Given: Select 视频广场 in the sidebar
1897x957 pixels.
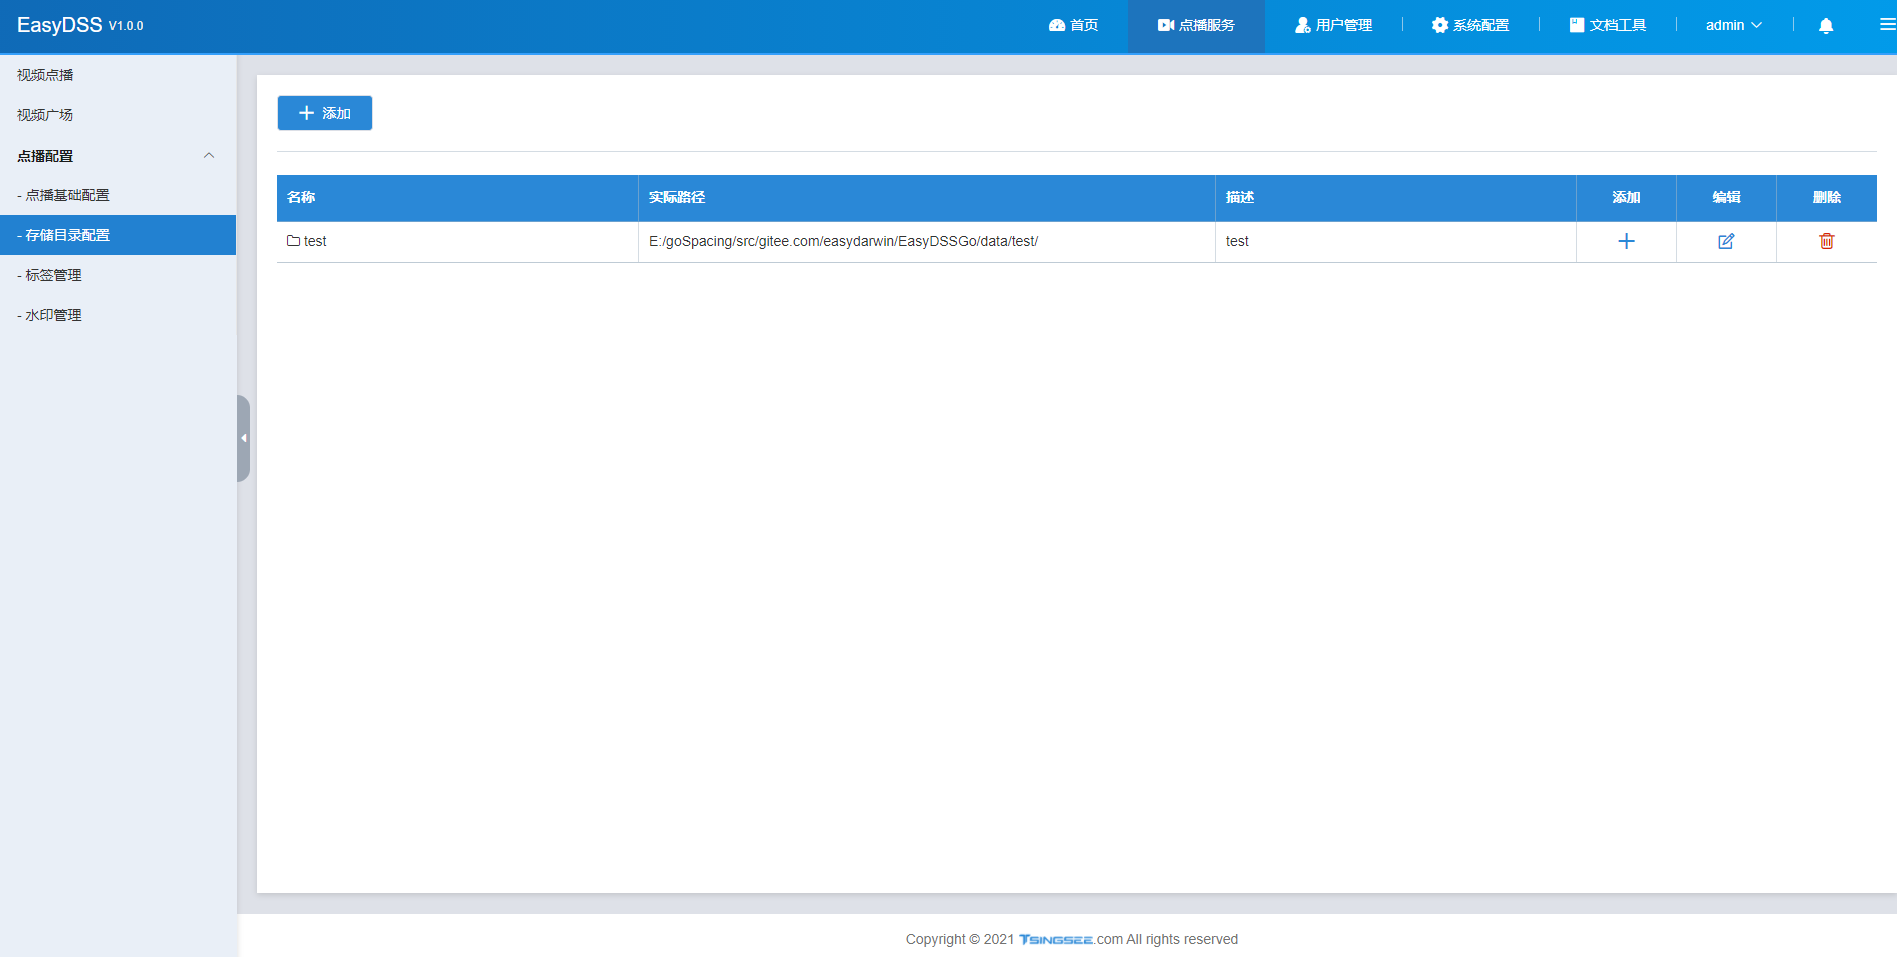Looking at the screenshot, I should (117, 115).
